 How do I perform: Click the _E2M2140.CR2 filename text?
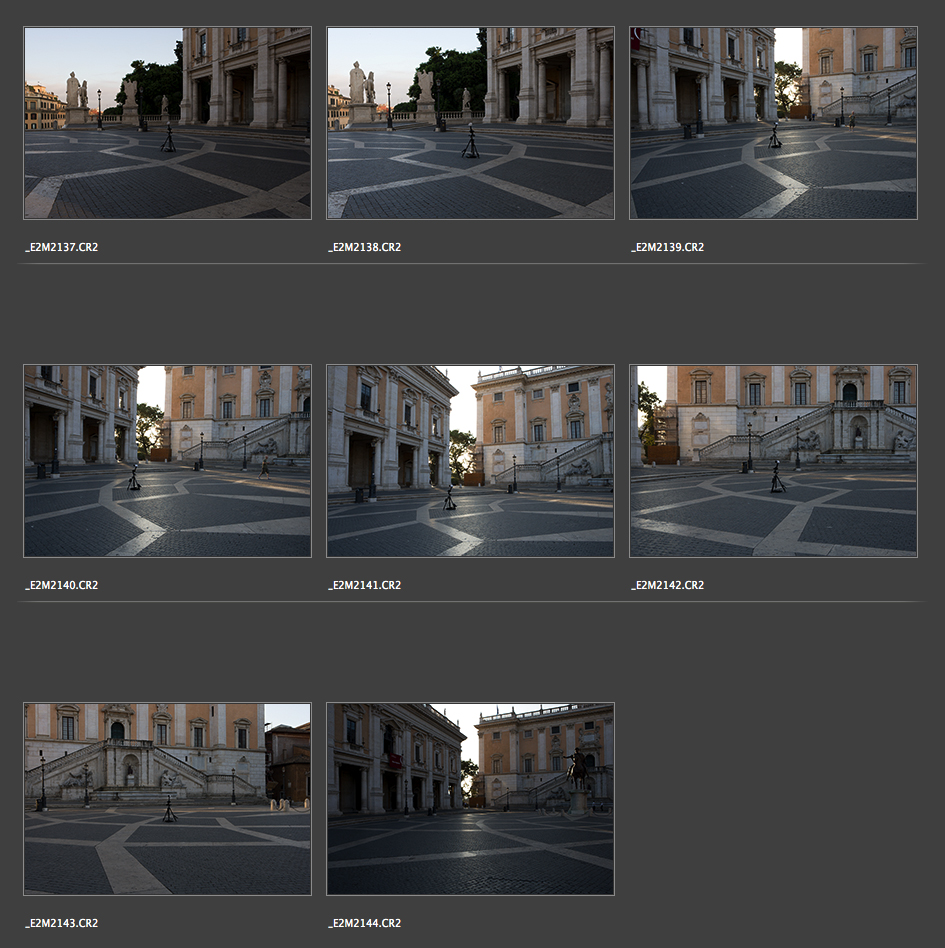point(62,585)
